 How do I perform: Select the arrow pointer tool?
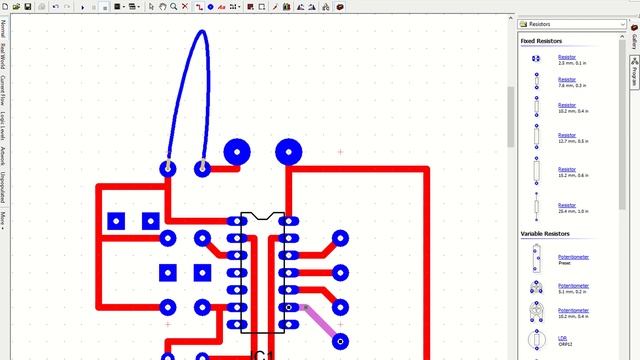tap(151, 7)
